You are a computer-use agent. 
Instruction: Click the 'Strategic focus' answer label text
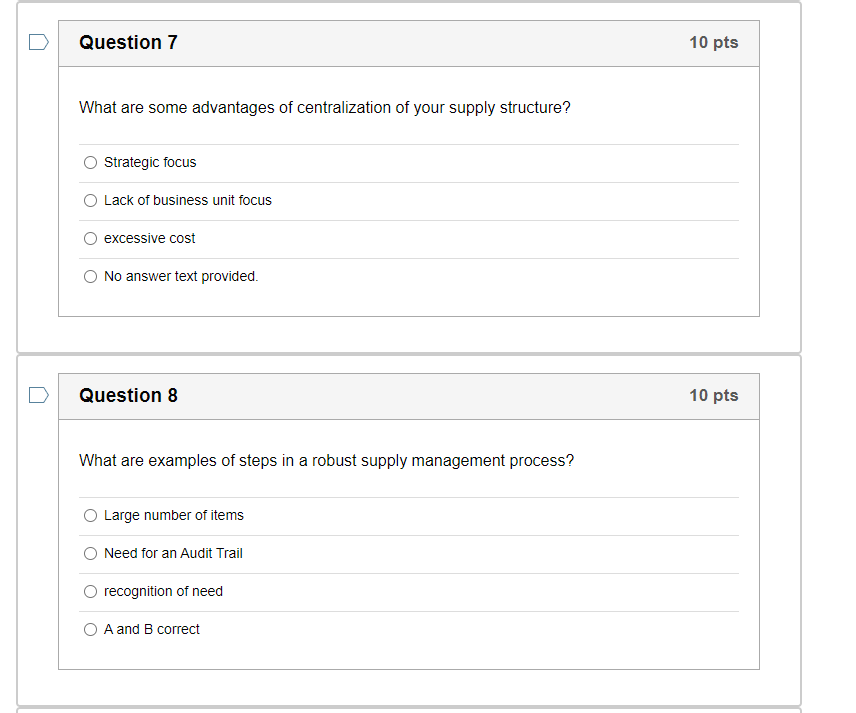pos(150,162)
